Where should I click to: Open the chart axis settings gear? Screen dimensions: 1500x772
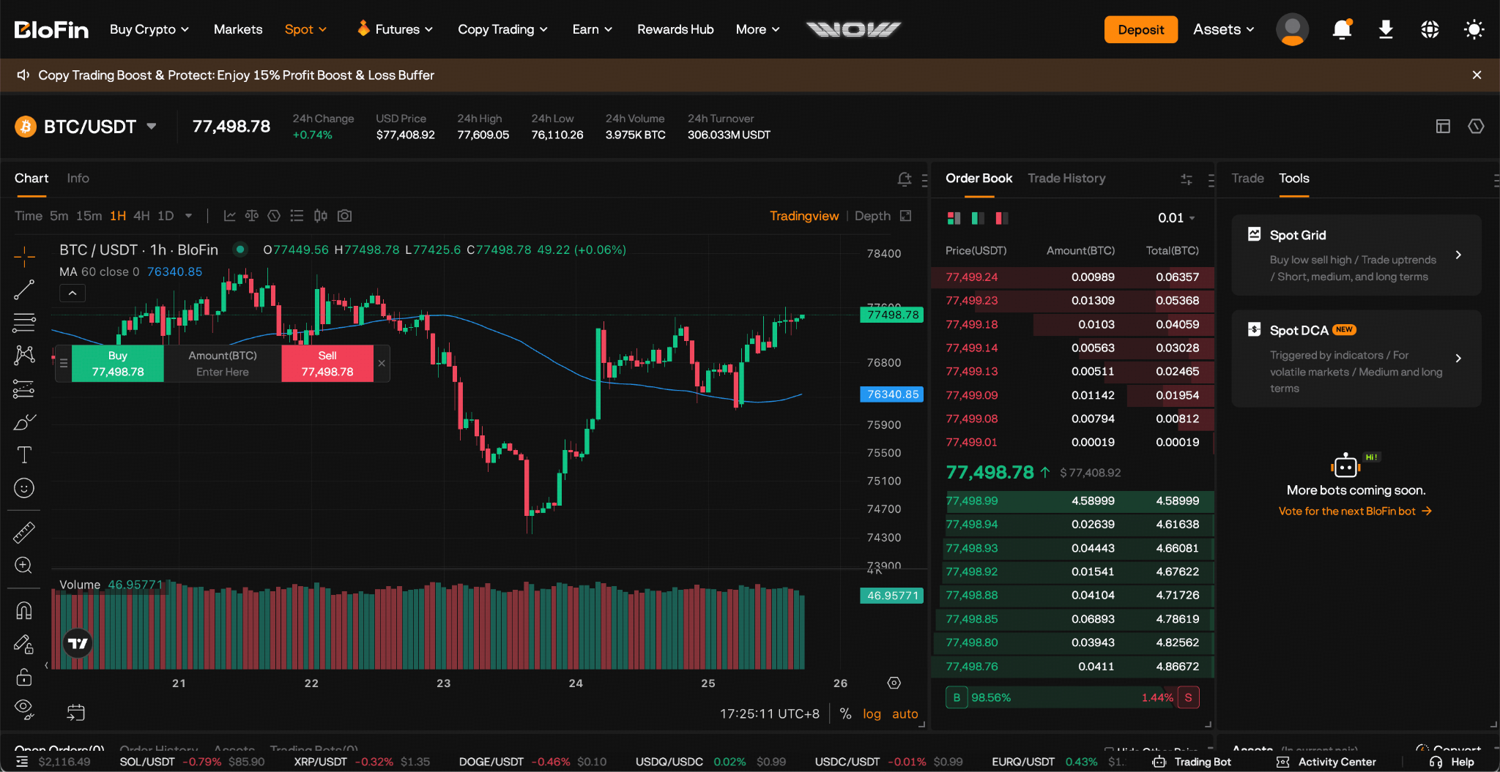coord(894,683)
